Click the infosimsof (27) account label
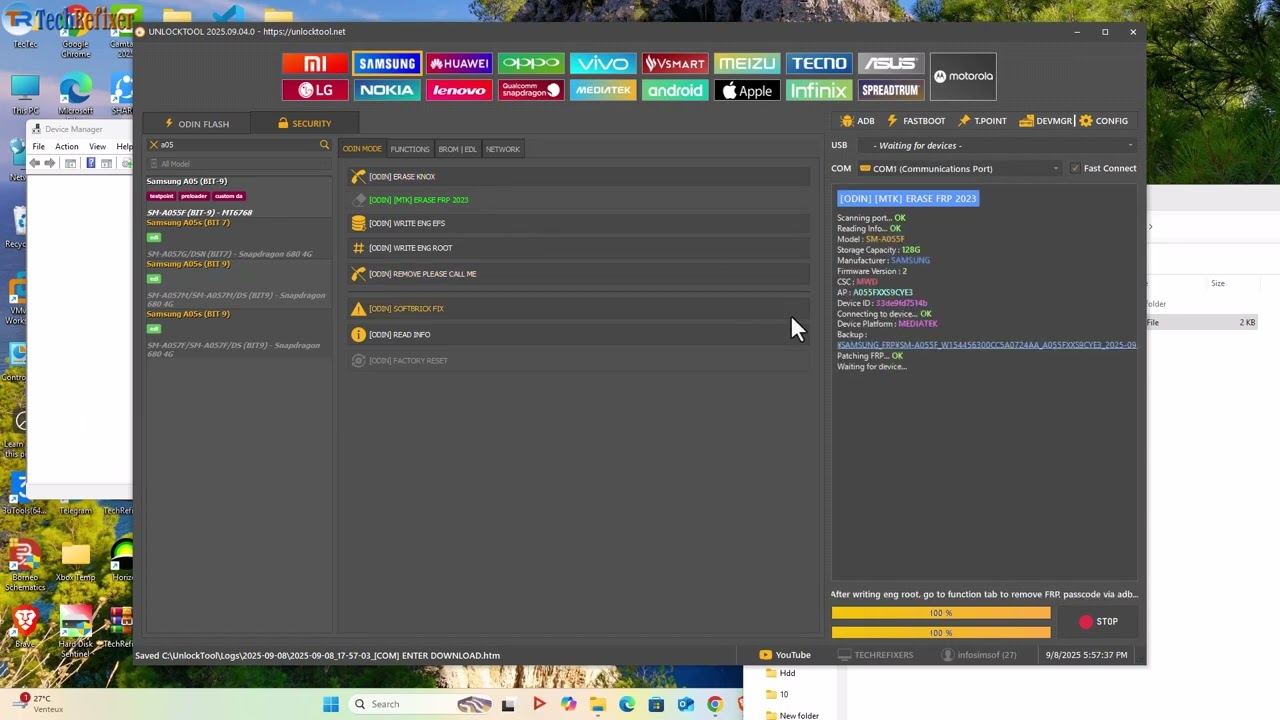The height and width of the screenshot is (720, 1280). click(x=979, y=655)
